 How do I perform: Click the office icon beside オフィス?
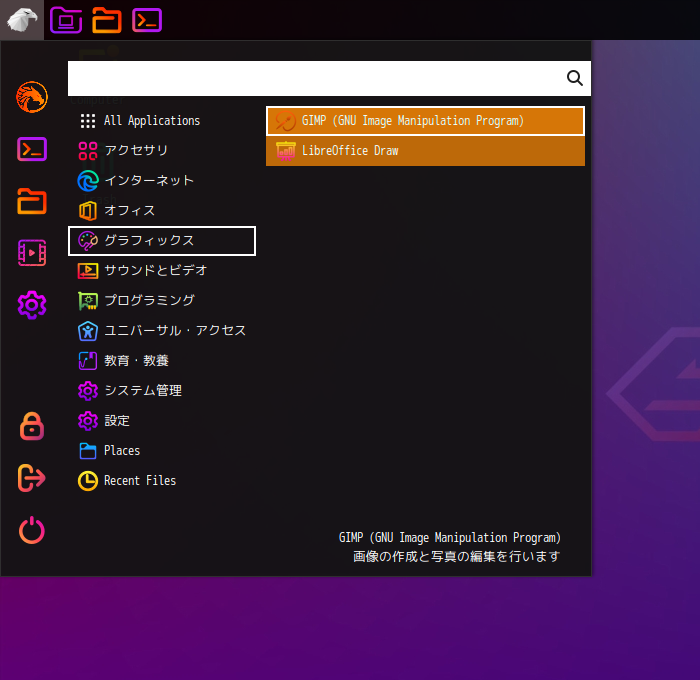88,211
